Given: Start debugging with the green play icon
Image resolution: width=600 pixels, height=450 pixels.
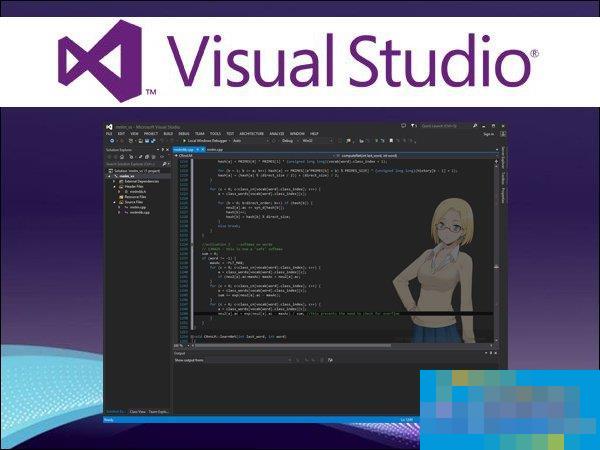Looking at the screenshot, I should click(184, 141).
